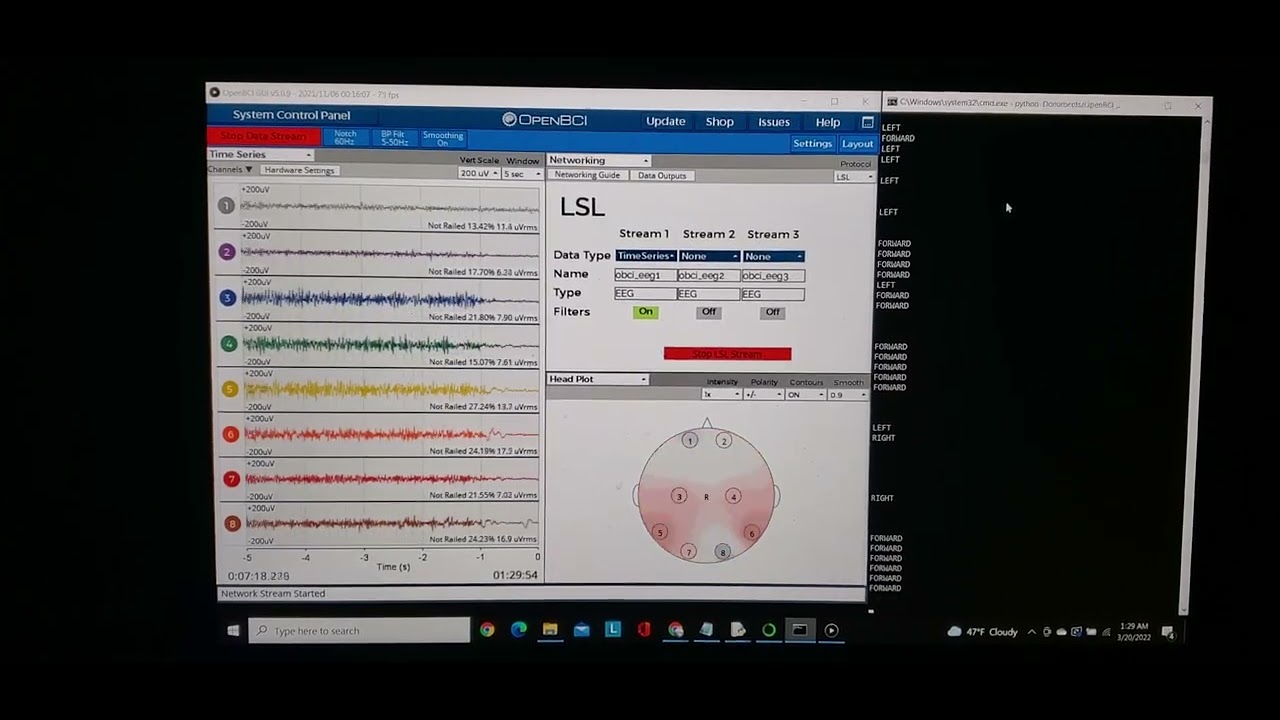Open Microsoft Edge from taskbar

click(518, 630)
